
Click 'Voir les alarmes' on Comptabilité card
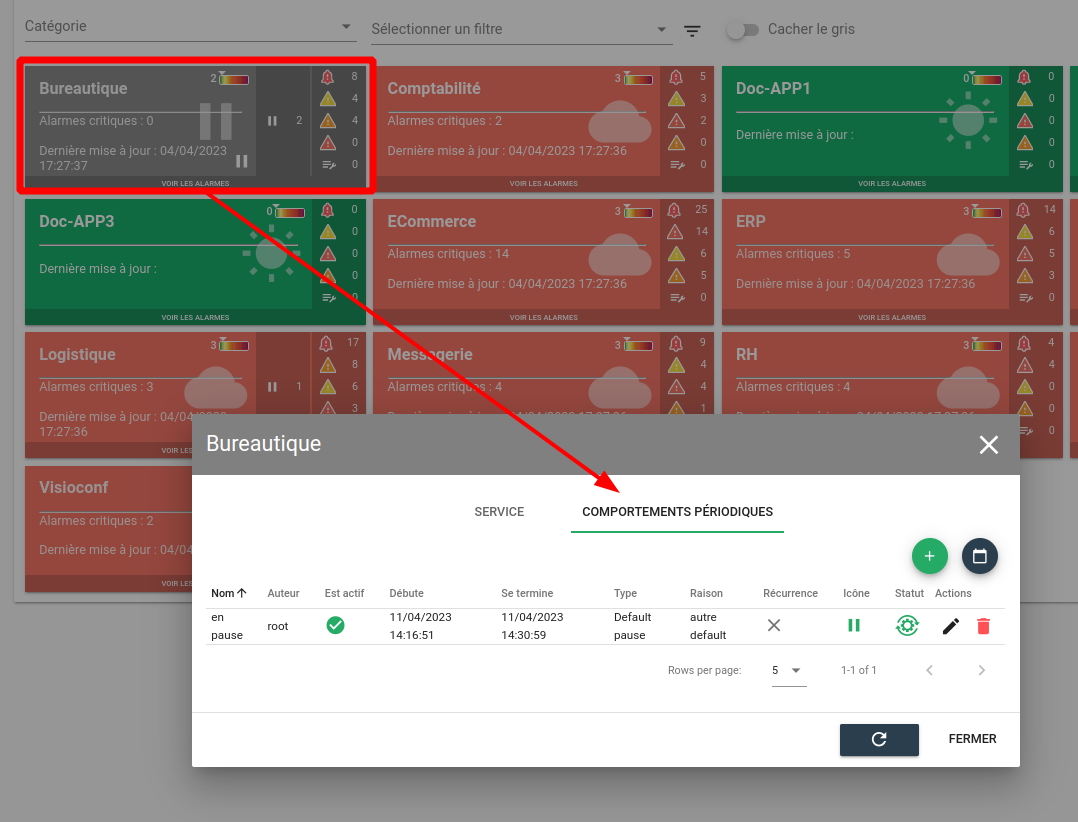tap(543, 184)
